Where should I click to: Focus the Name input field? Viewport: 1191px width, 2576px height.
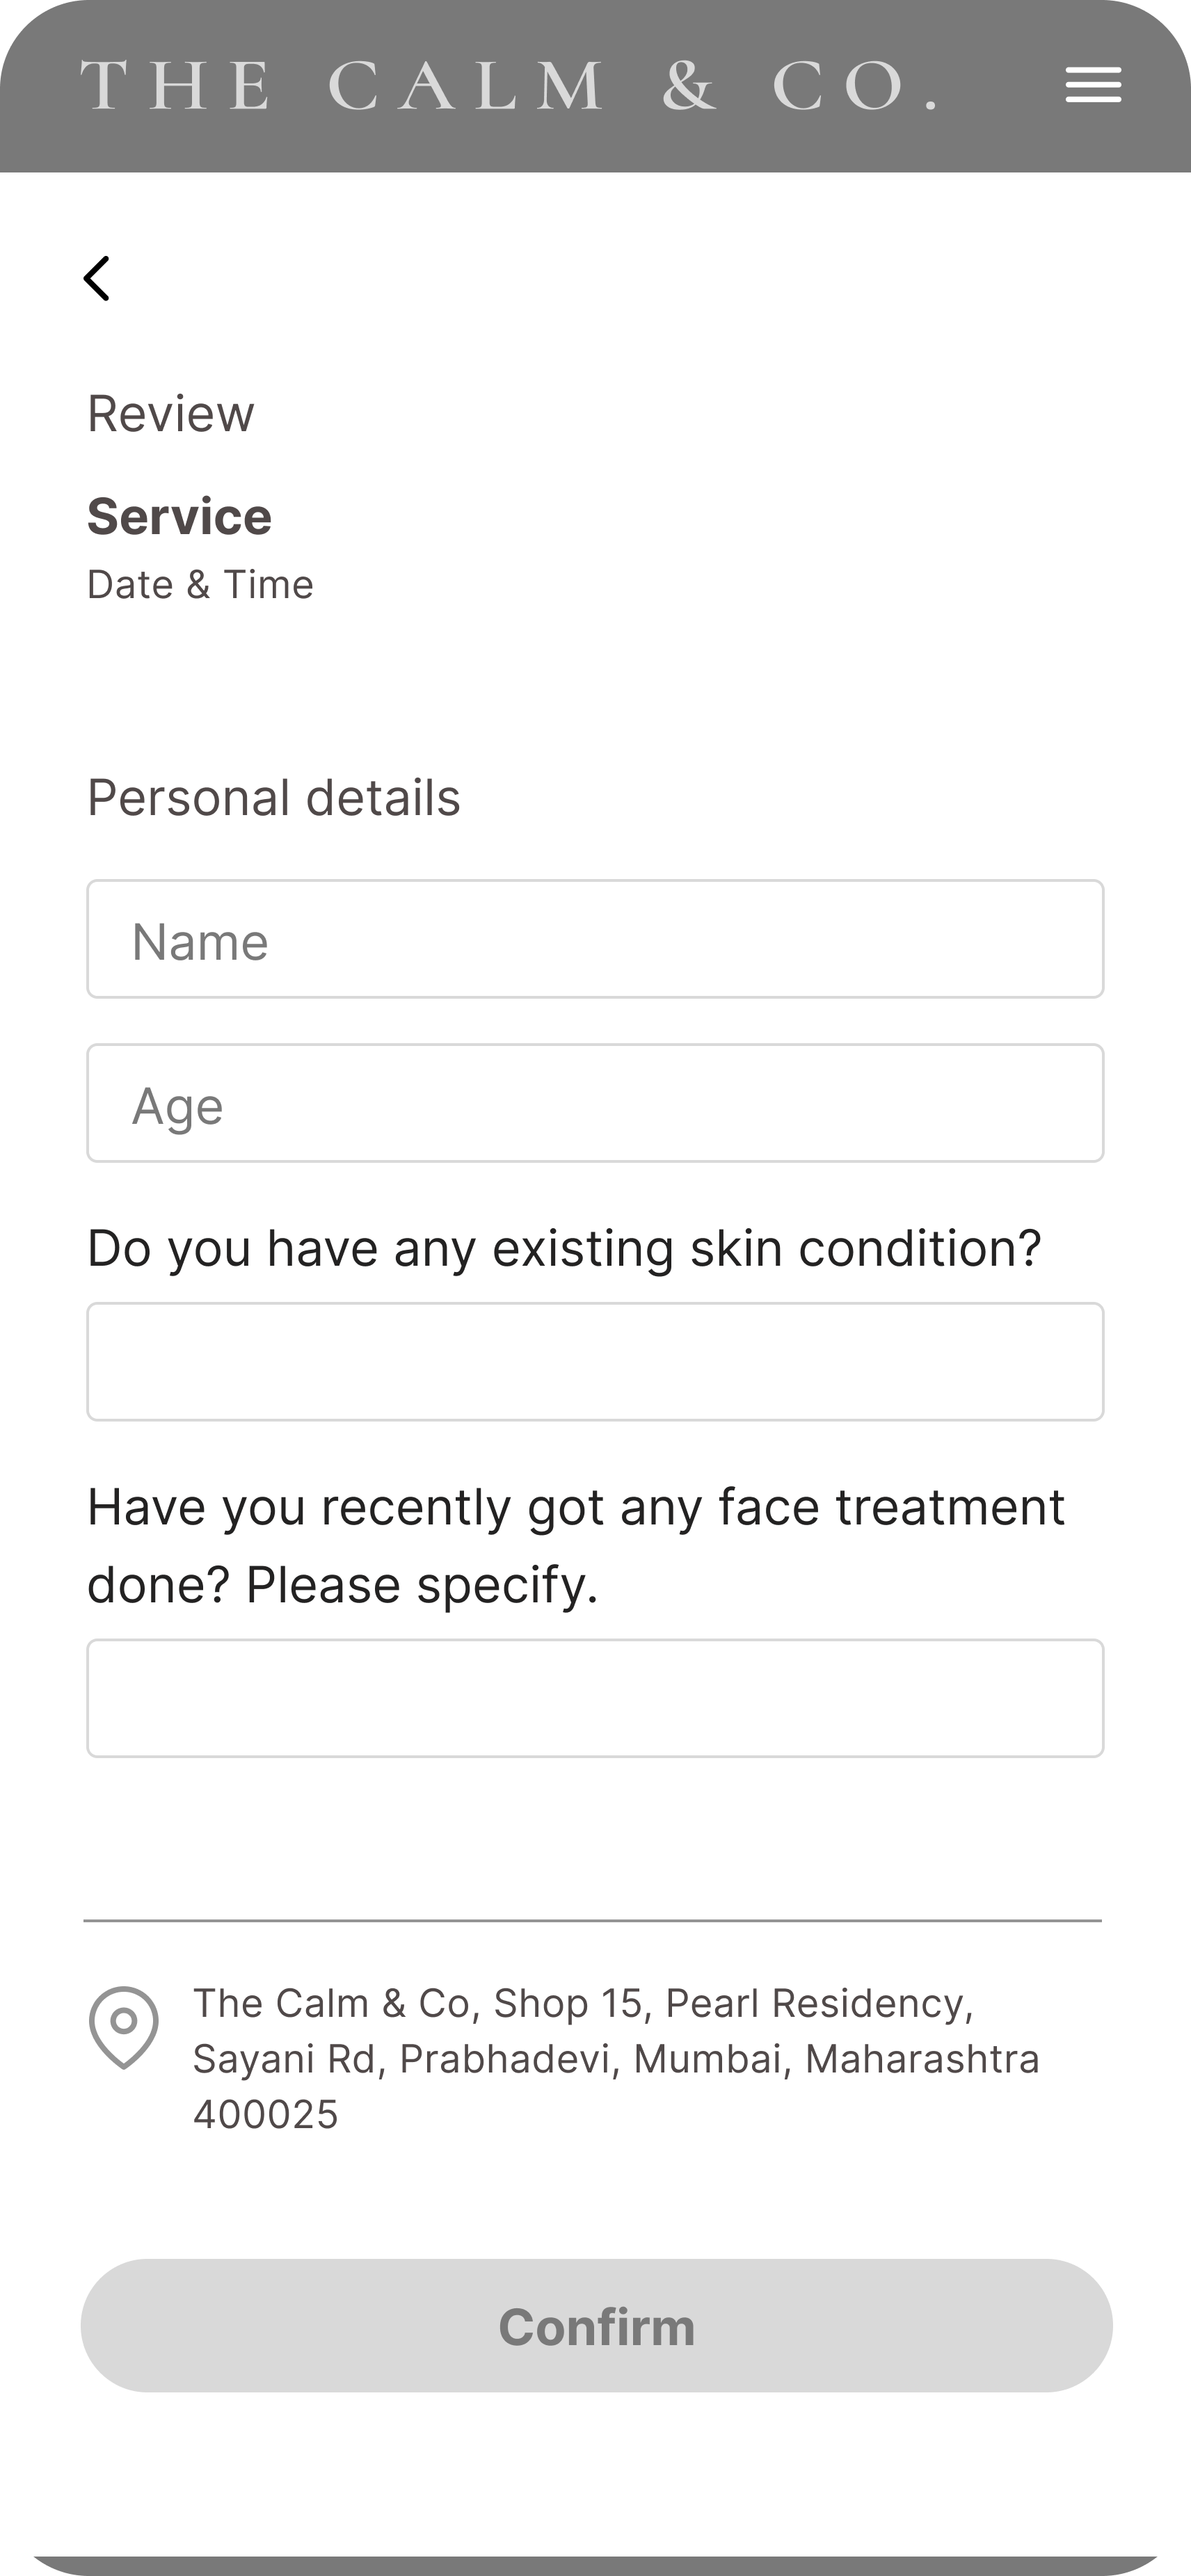595,939
